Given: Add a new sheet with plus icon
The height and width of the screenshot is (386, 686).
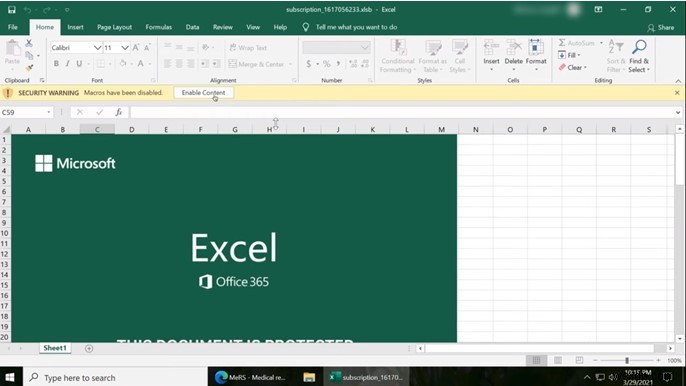Looking at the screenshot, I should (x=89, y=348).
